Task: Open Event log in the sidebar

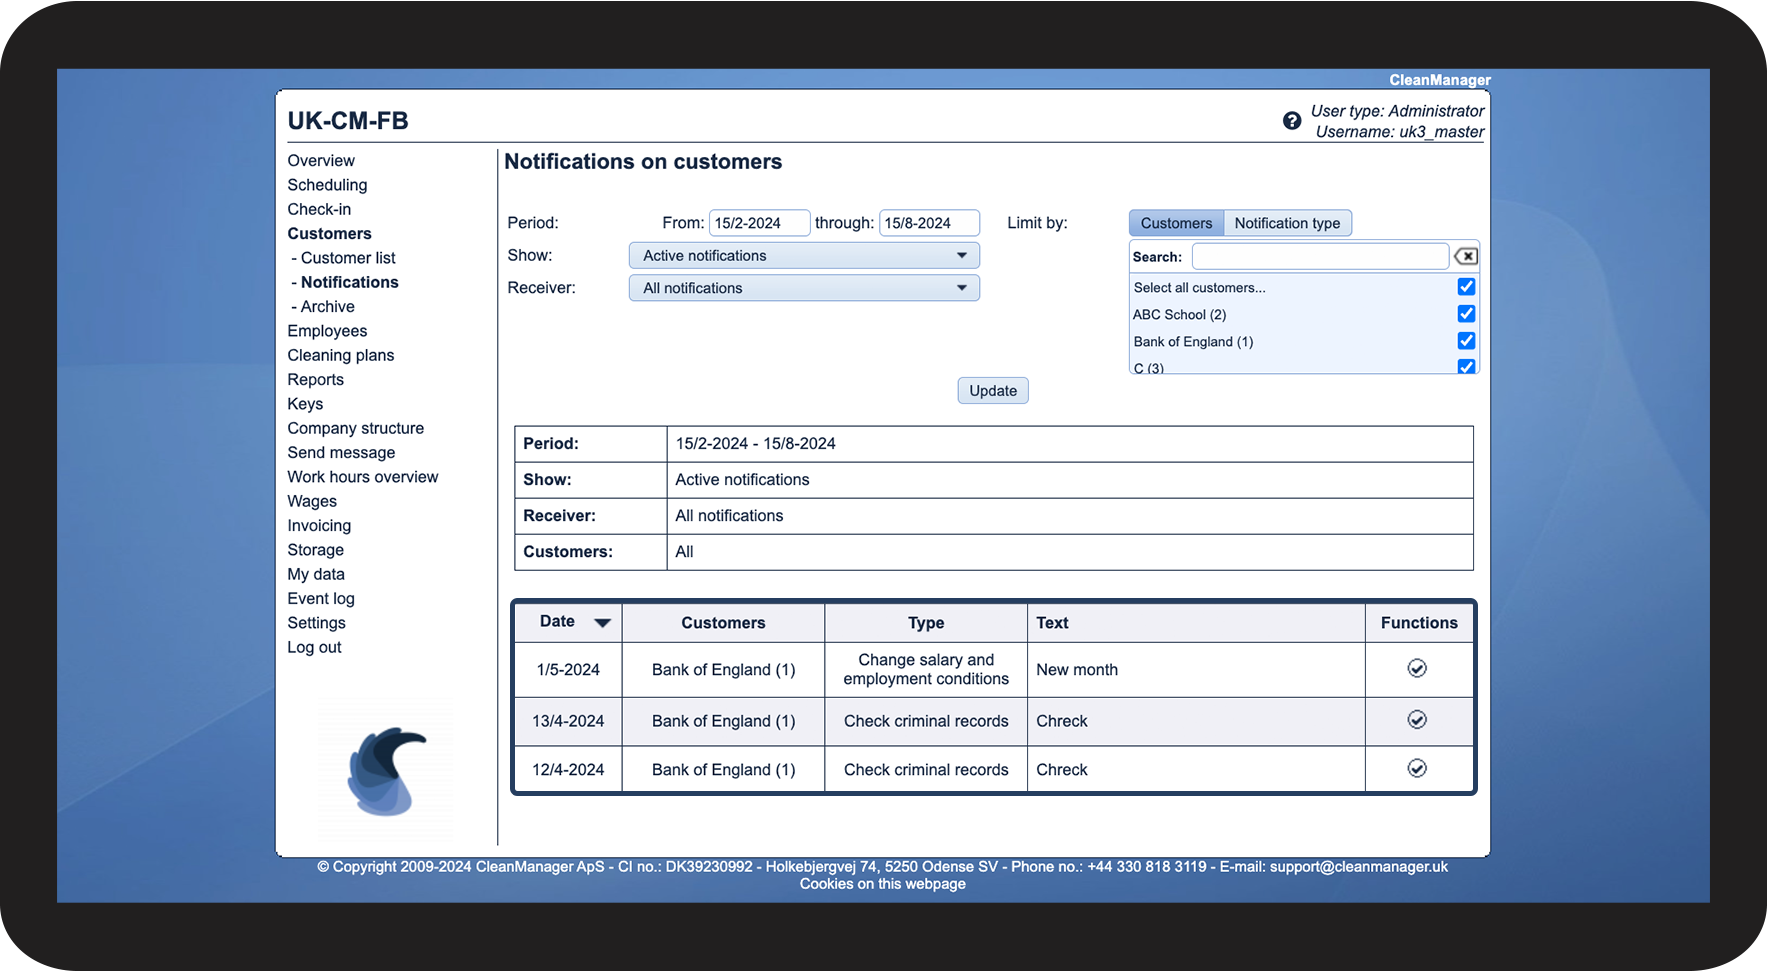Action: pos(321,599)
